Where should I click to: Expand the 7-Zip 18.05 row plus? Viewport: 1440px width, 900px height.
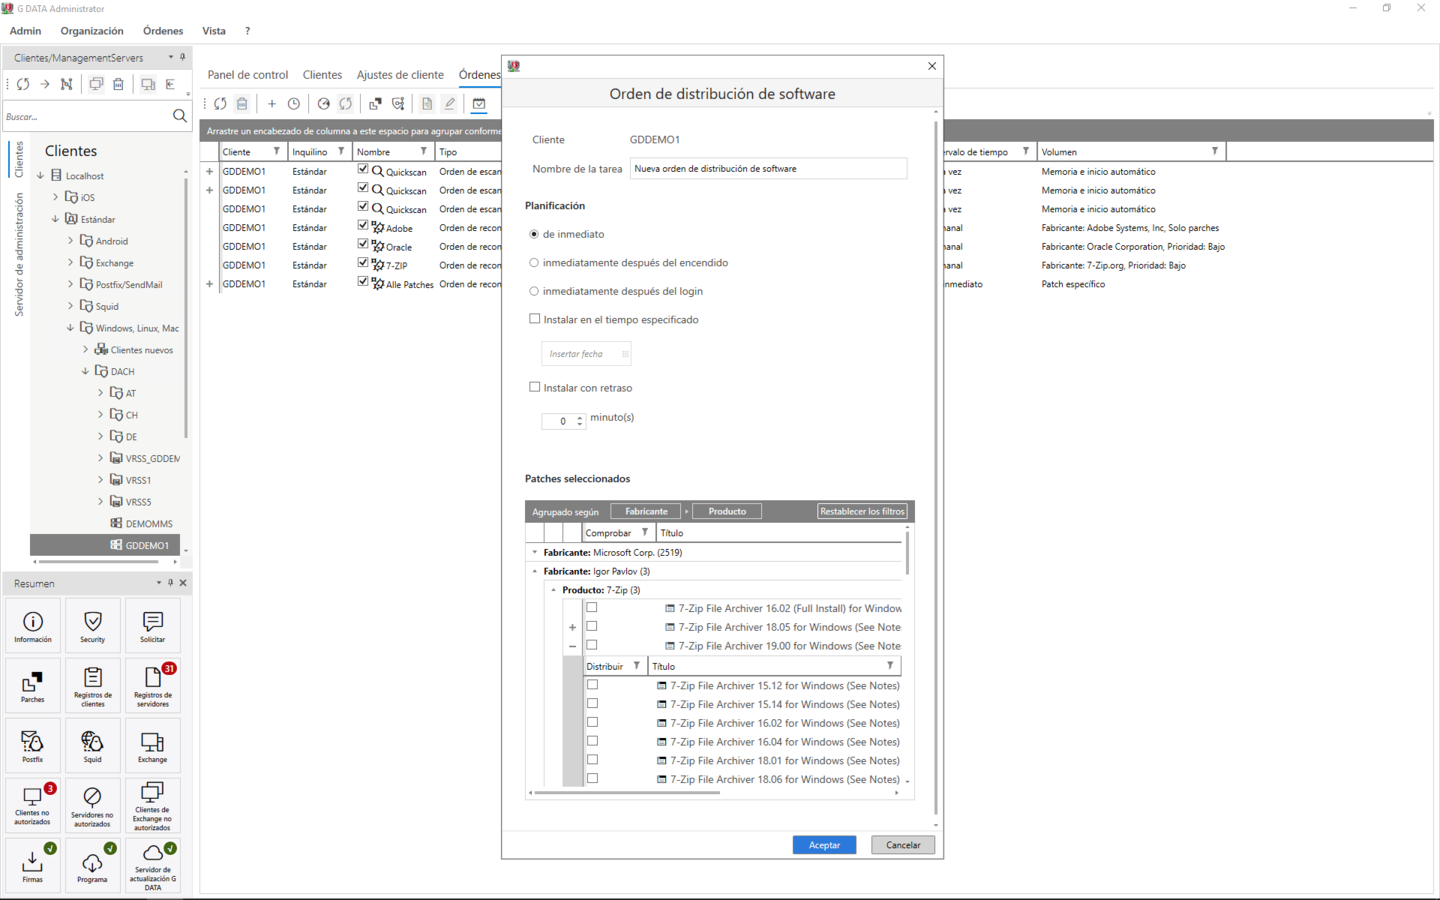point(572,627)
